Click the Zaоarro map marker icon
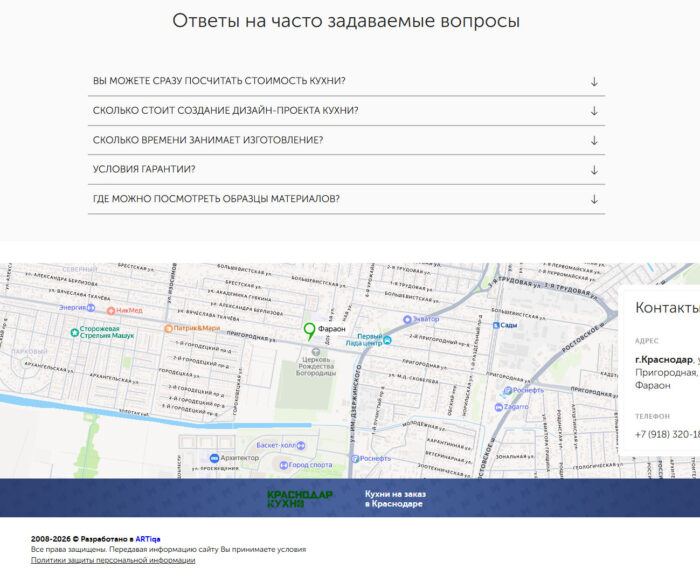Screen dimensions: 700x582 (x=496, y=407)
